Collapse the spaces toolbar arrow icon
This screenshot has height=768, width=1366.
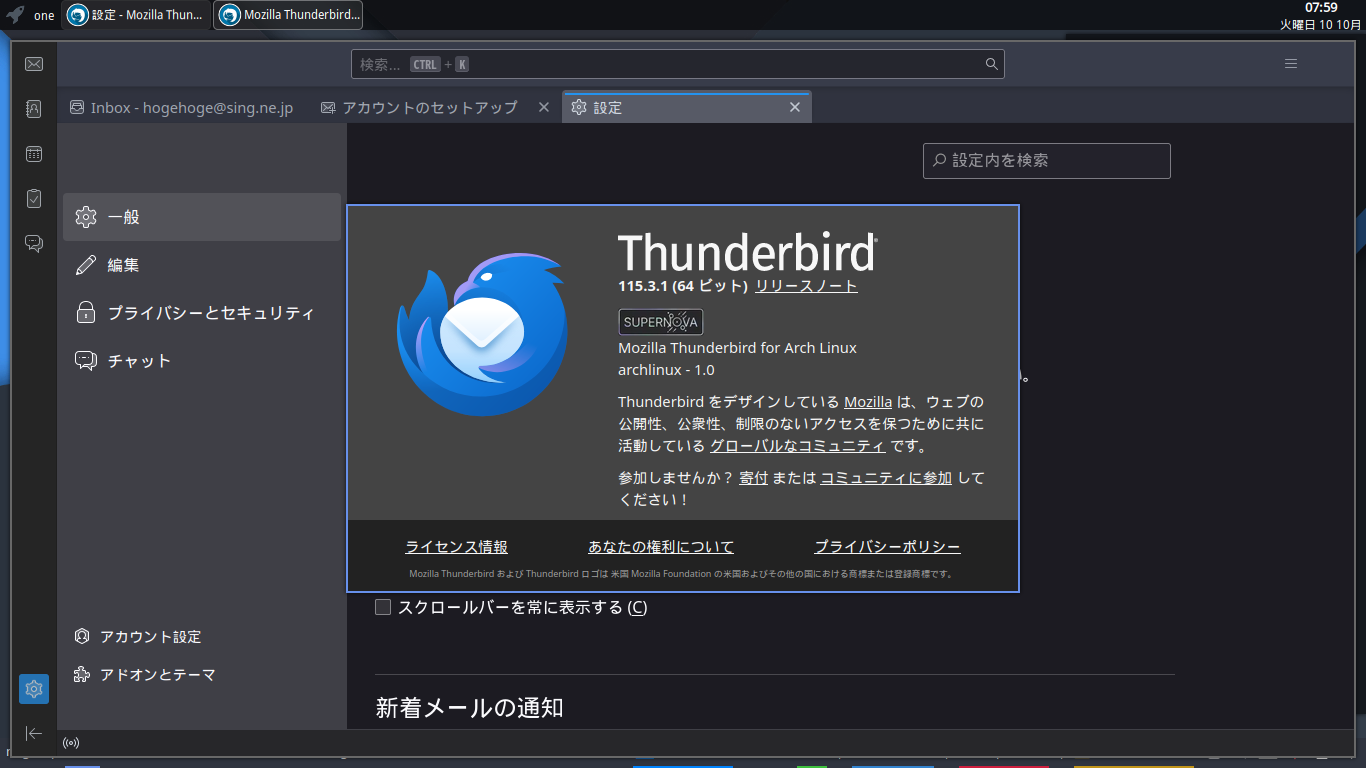34,733
